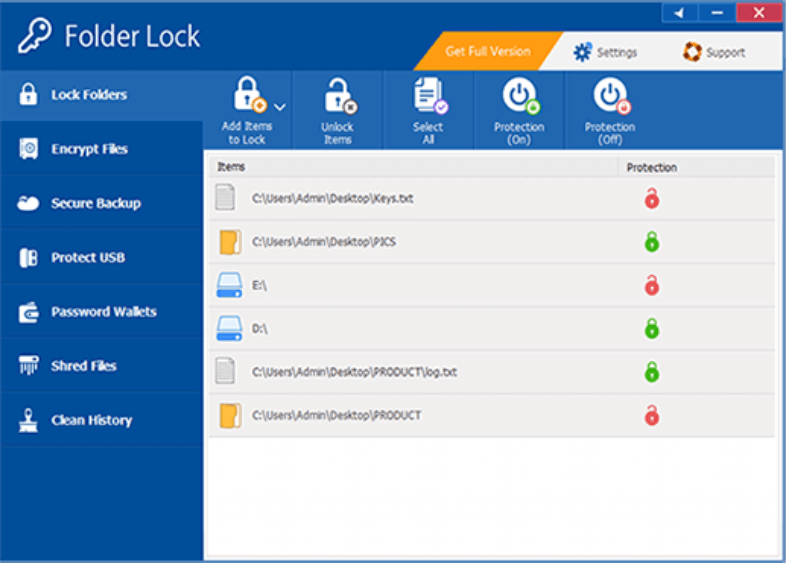The image size is (786, 563).
Task: Click the USB drive icon beside Protect USB
Action: [x=29, y=258]
